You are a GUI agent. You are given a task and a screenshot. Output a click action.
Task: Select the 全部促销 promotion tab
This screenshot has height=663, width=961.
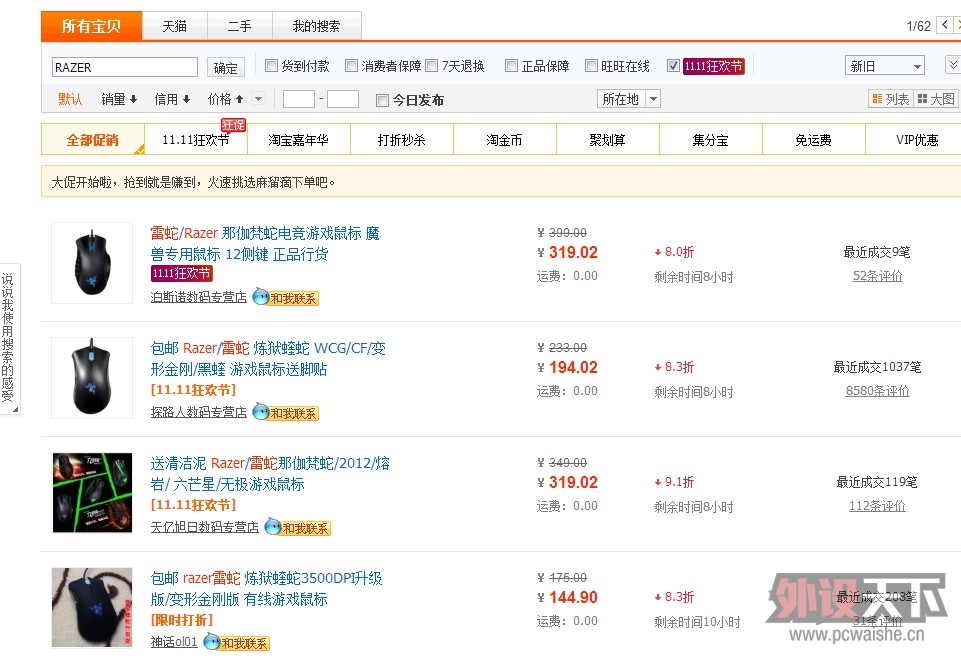pos(93,140)
